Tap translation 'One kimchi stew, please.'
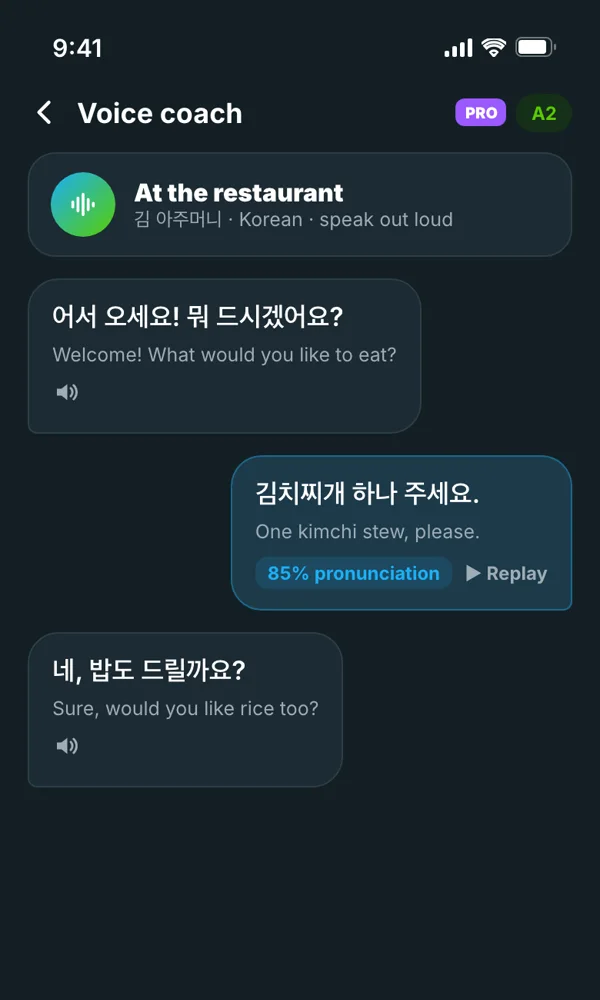600x1000 pixels. pos(367,531)
